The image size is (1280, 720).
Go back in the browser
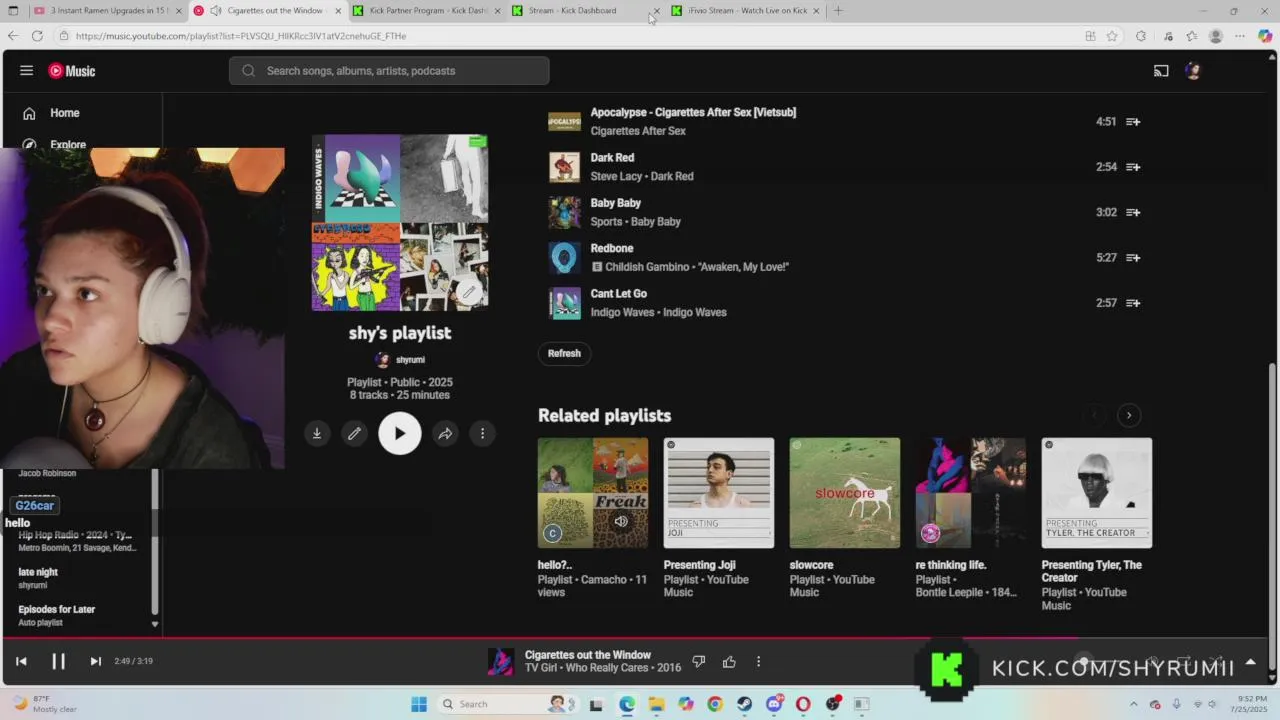(x=12, y=36)
